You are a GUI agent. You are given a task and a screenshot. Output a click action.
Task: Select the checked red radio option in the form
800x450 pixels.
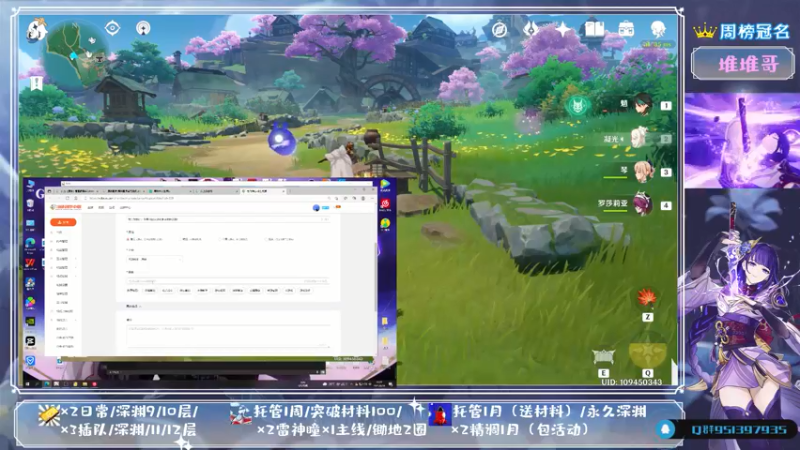(128, 239)
